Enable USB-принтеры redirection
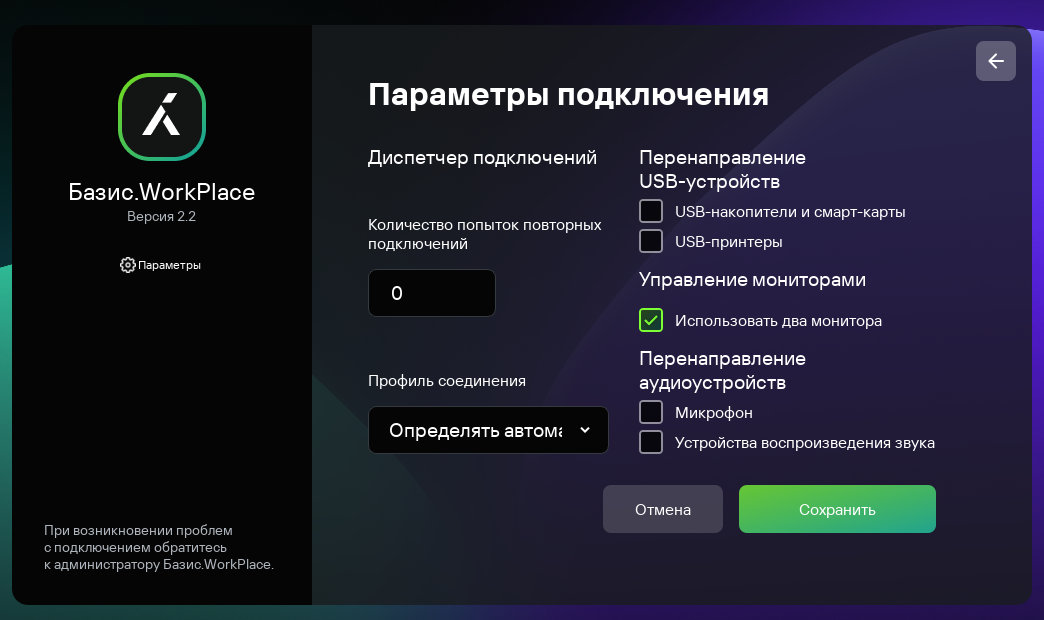This screenshot has width=1044, height=620. tap(651, 240)
